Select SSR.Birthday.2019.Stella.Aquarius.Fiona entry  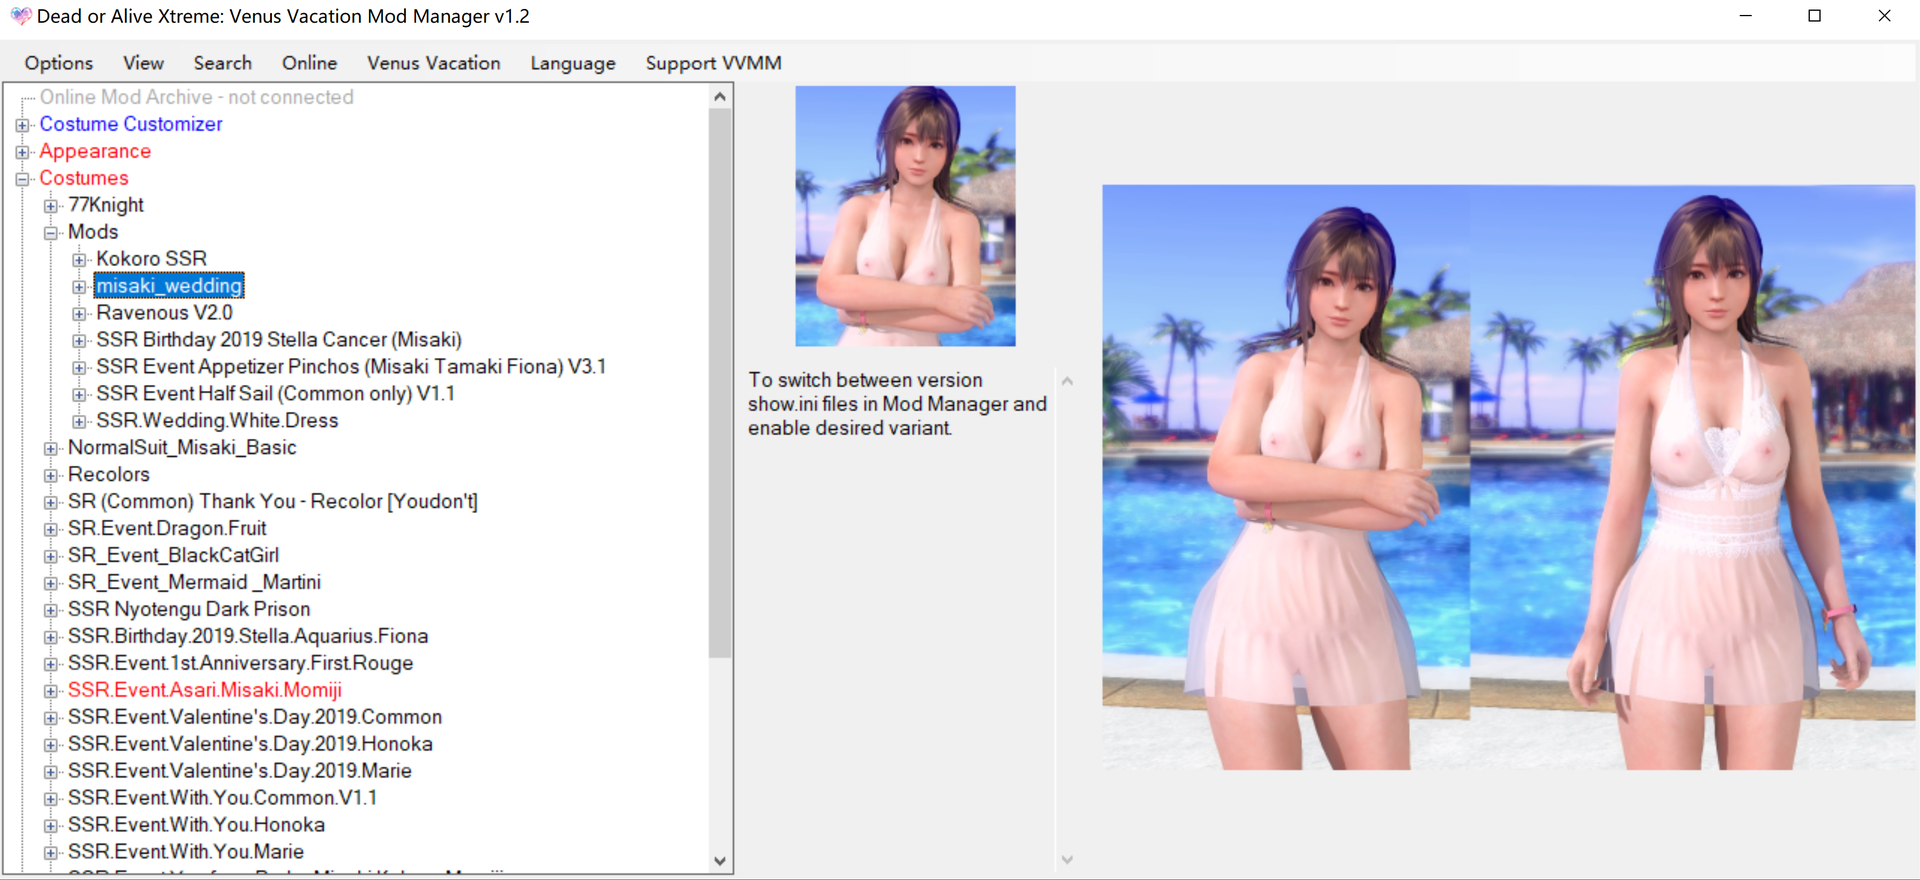[x=248, y=637]
